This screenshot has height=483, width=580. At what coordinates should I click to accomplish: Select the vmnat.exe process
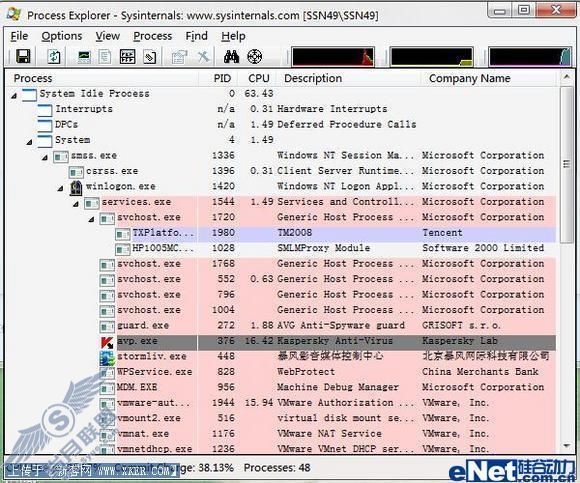(x=281, y=434)
